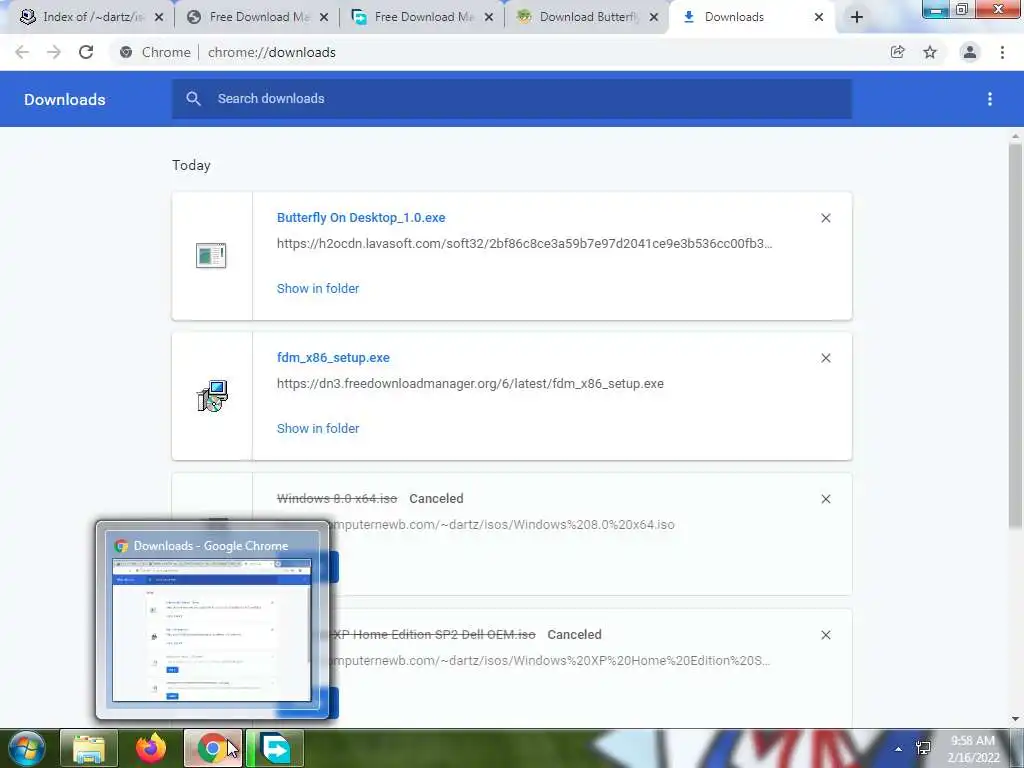Show fdm_x86_setup.exe in folder

(318, 428)
